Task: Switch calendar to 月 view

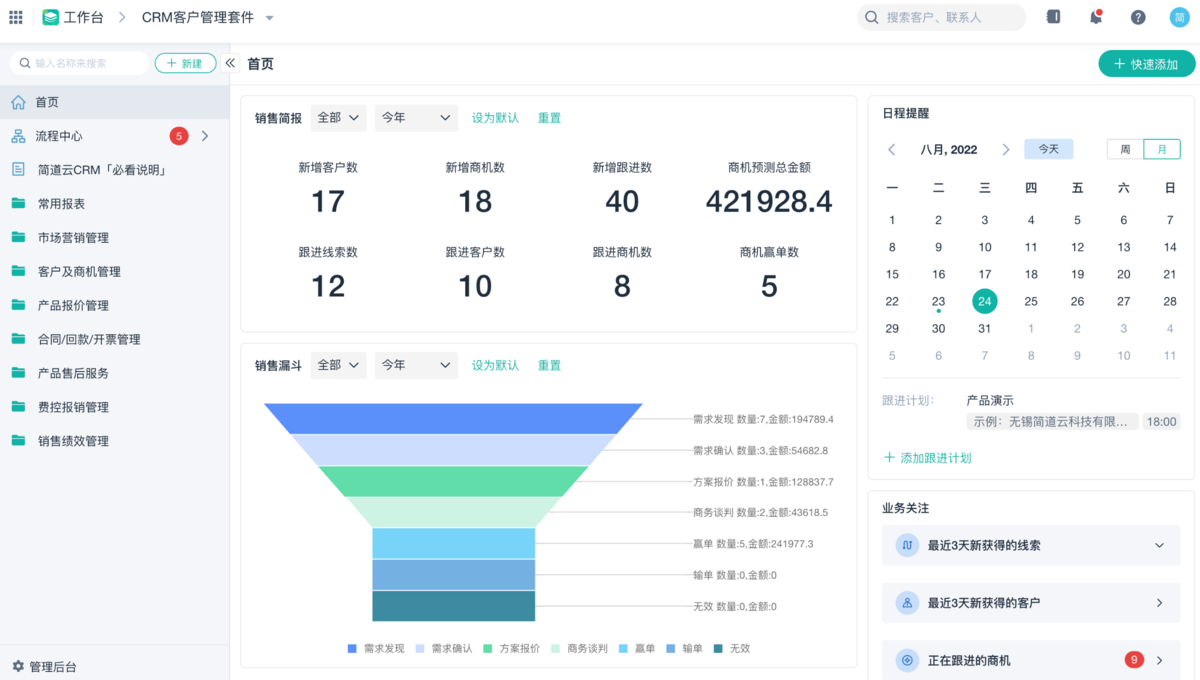Action: click(x=1162, y=149)
